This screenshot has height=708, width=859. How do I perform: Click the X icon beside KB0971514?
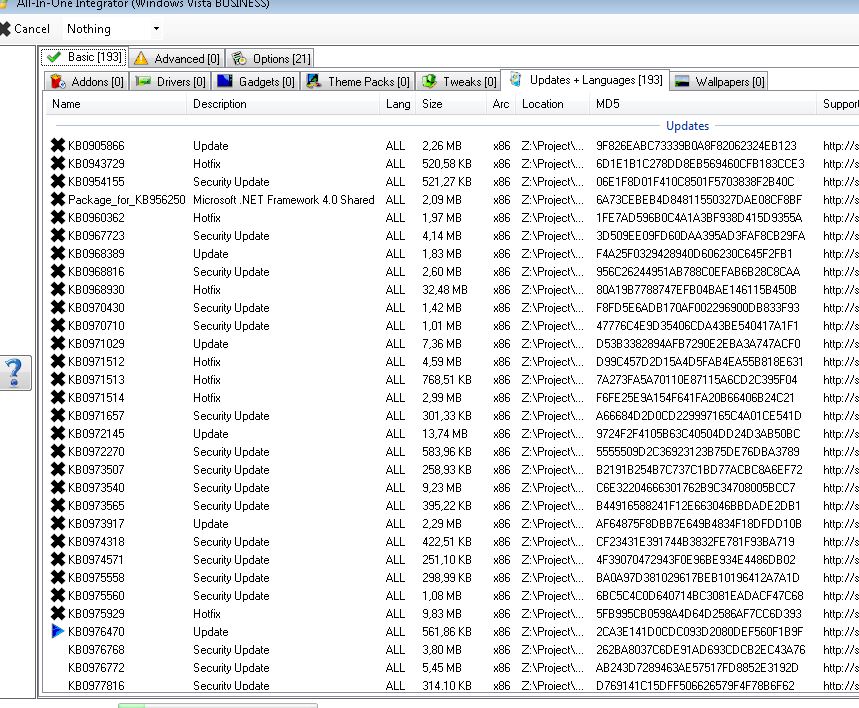[58, 398]
